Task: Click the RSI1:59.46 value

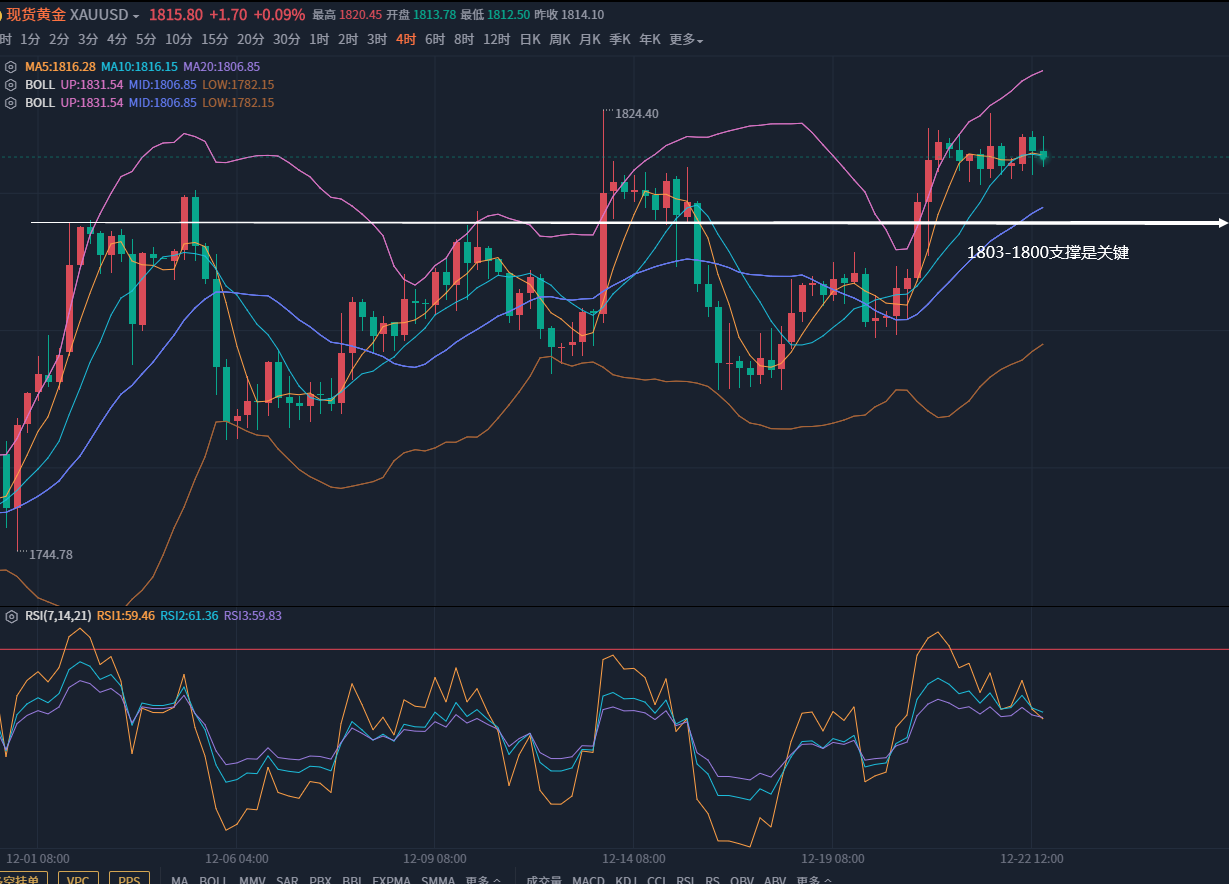Action: click(126, 616)
